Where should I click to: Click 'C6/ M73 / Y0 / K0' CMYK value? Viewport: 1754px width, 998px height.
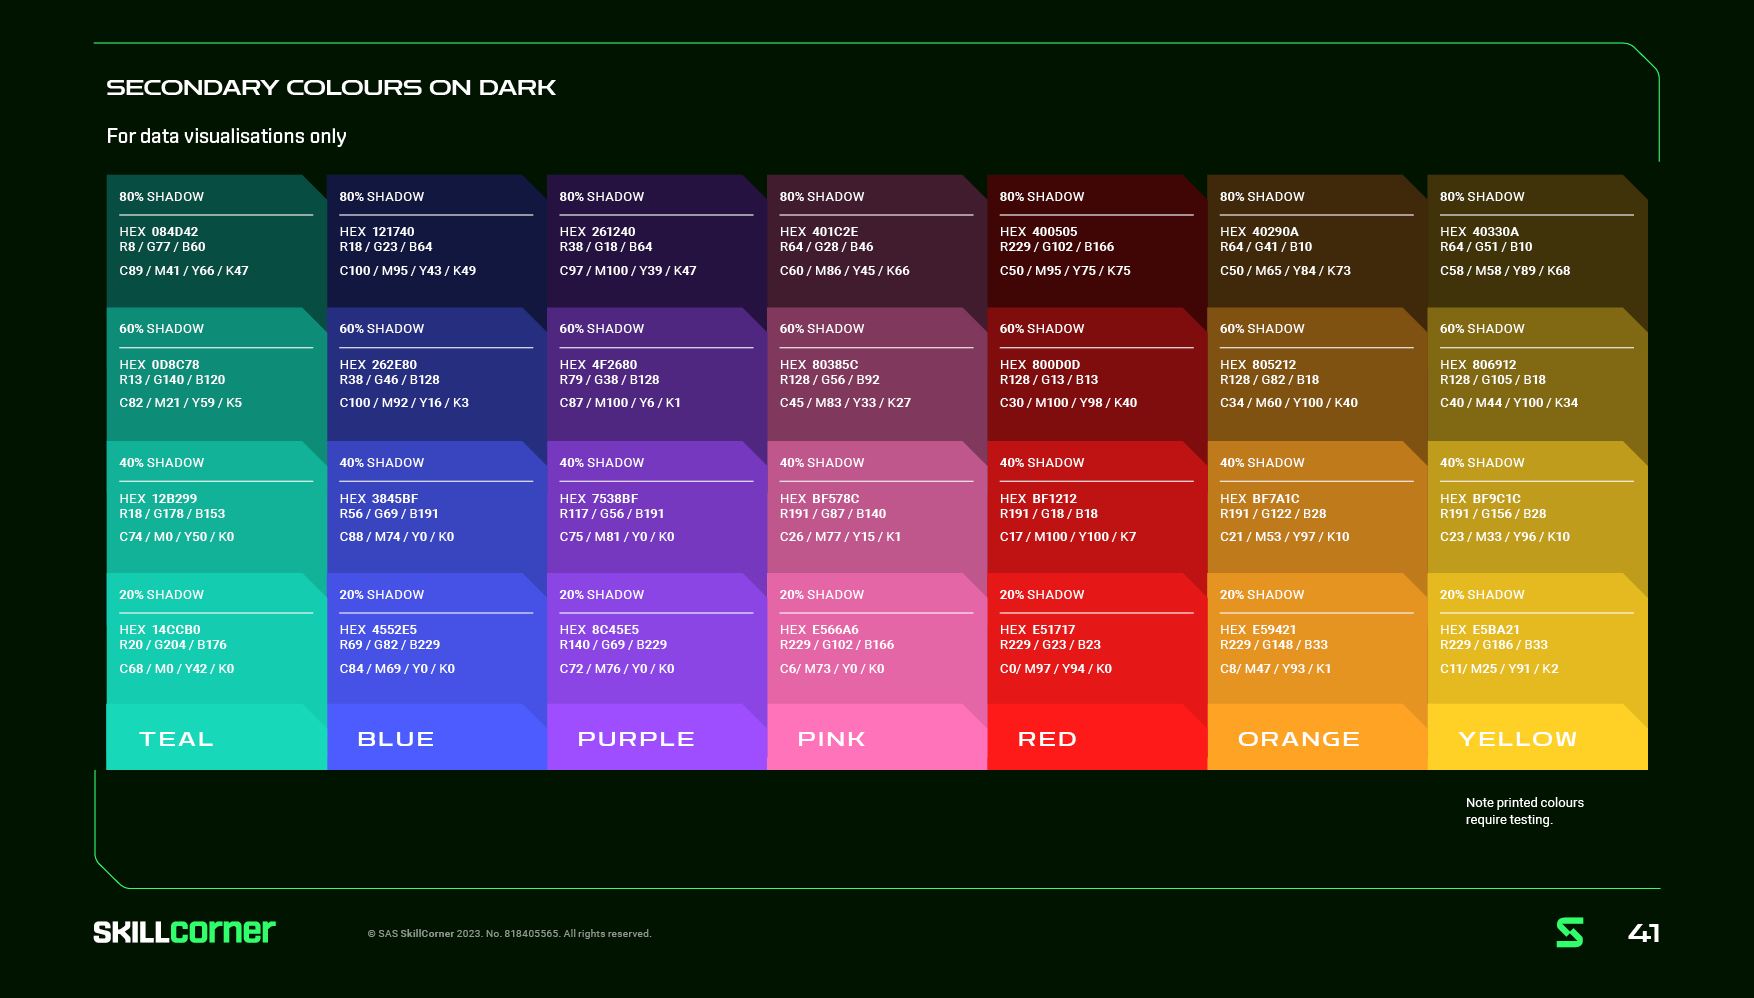pyautogui.click(x=832, y=669)
